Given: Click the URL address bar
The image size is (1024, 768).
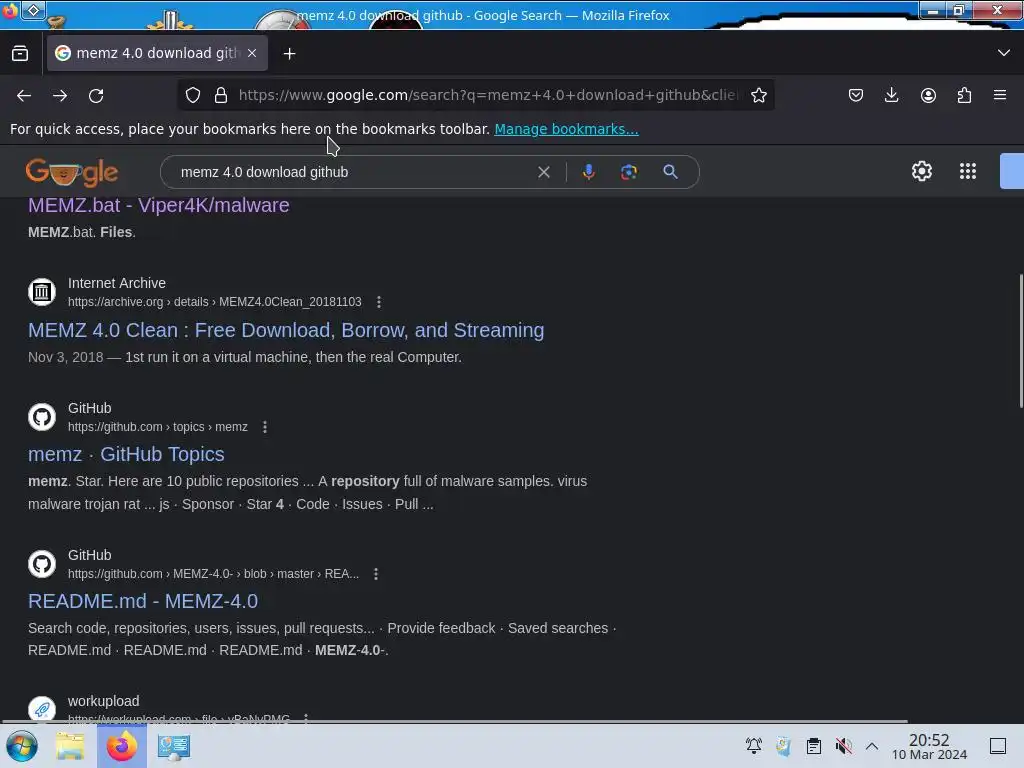Looking at the screenshot, I should pyautogui.click(x=490, y=95).
